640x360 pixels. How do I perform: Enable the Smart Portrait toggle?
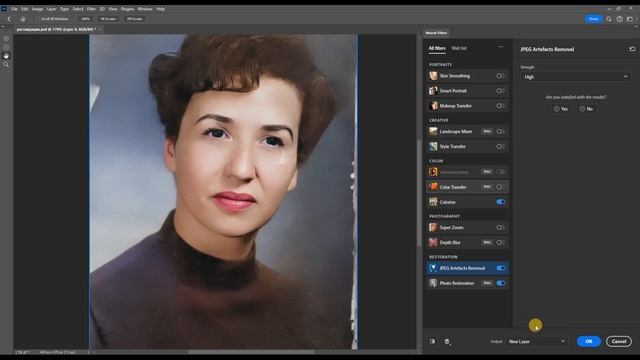click(x=500, y=91)
